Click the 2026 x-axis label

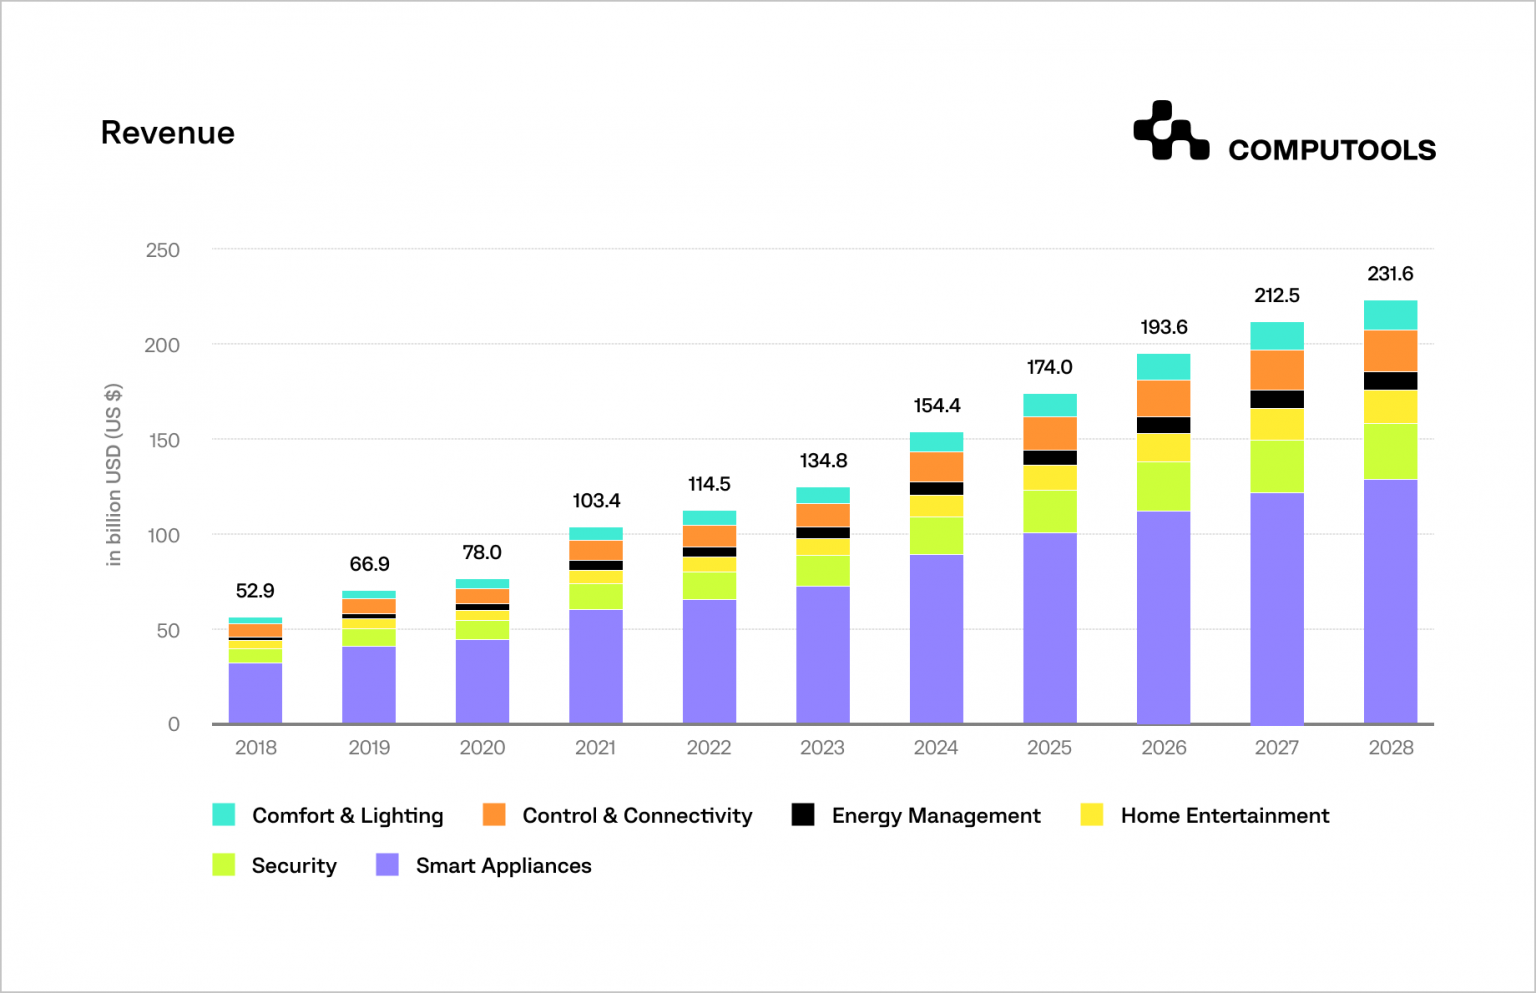pos(1164,747)
